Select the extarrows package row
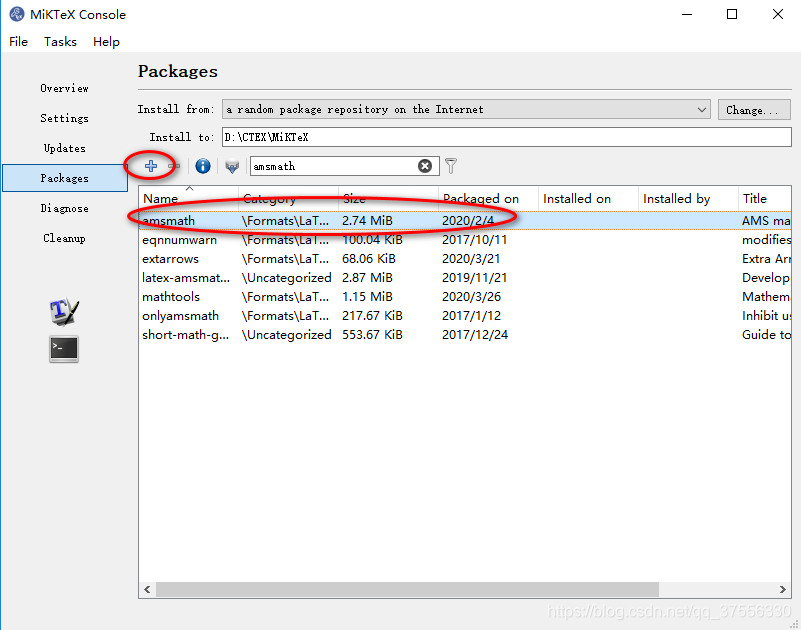Image resolution: width=801 pixels, height=630 pixels. [x=465, y=259]
